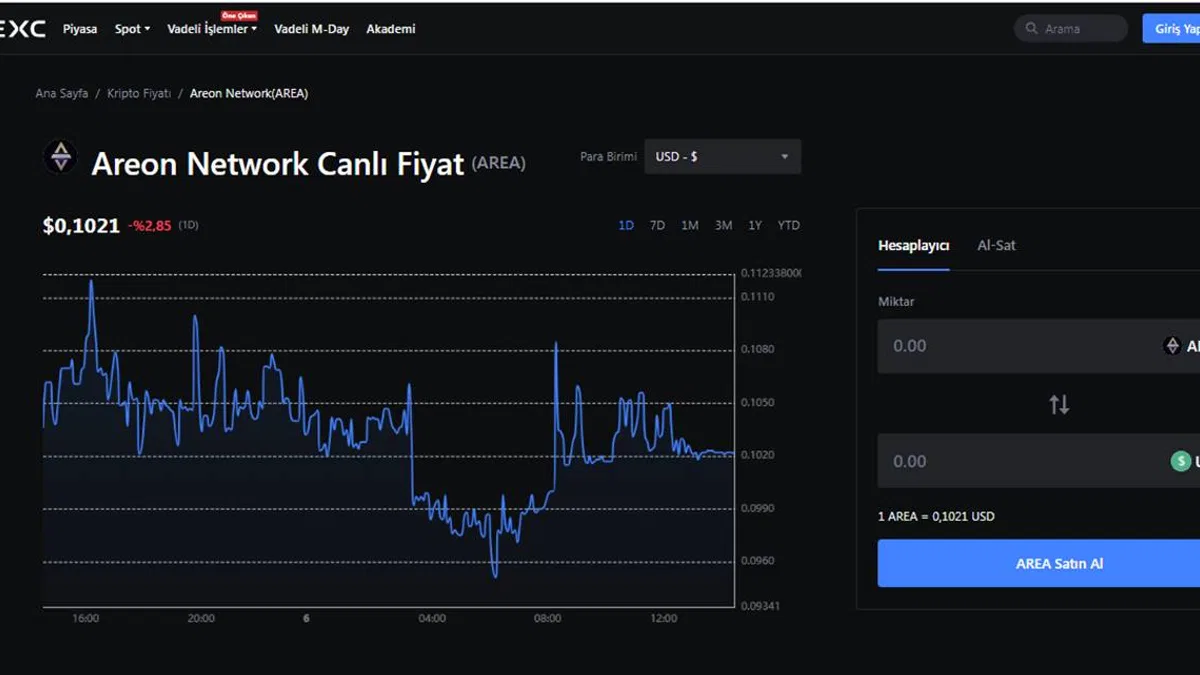Screen dimensions: 1200x675
Task: Click the 0.09341 minimum price label
Action: pyautogui.click(x=760, y=606)
